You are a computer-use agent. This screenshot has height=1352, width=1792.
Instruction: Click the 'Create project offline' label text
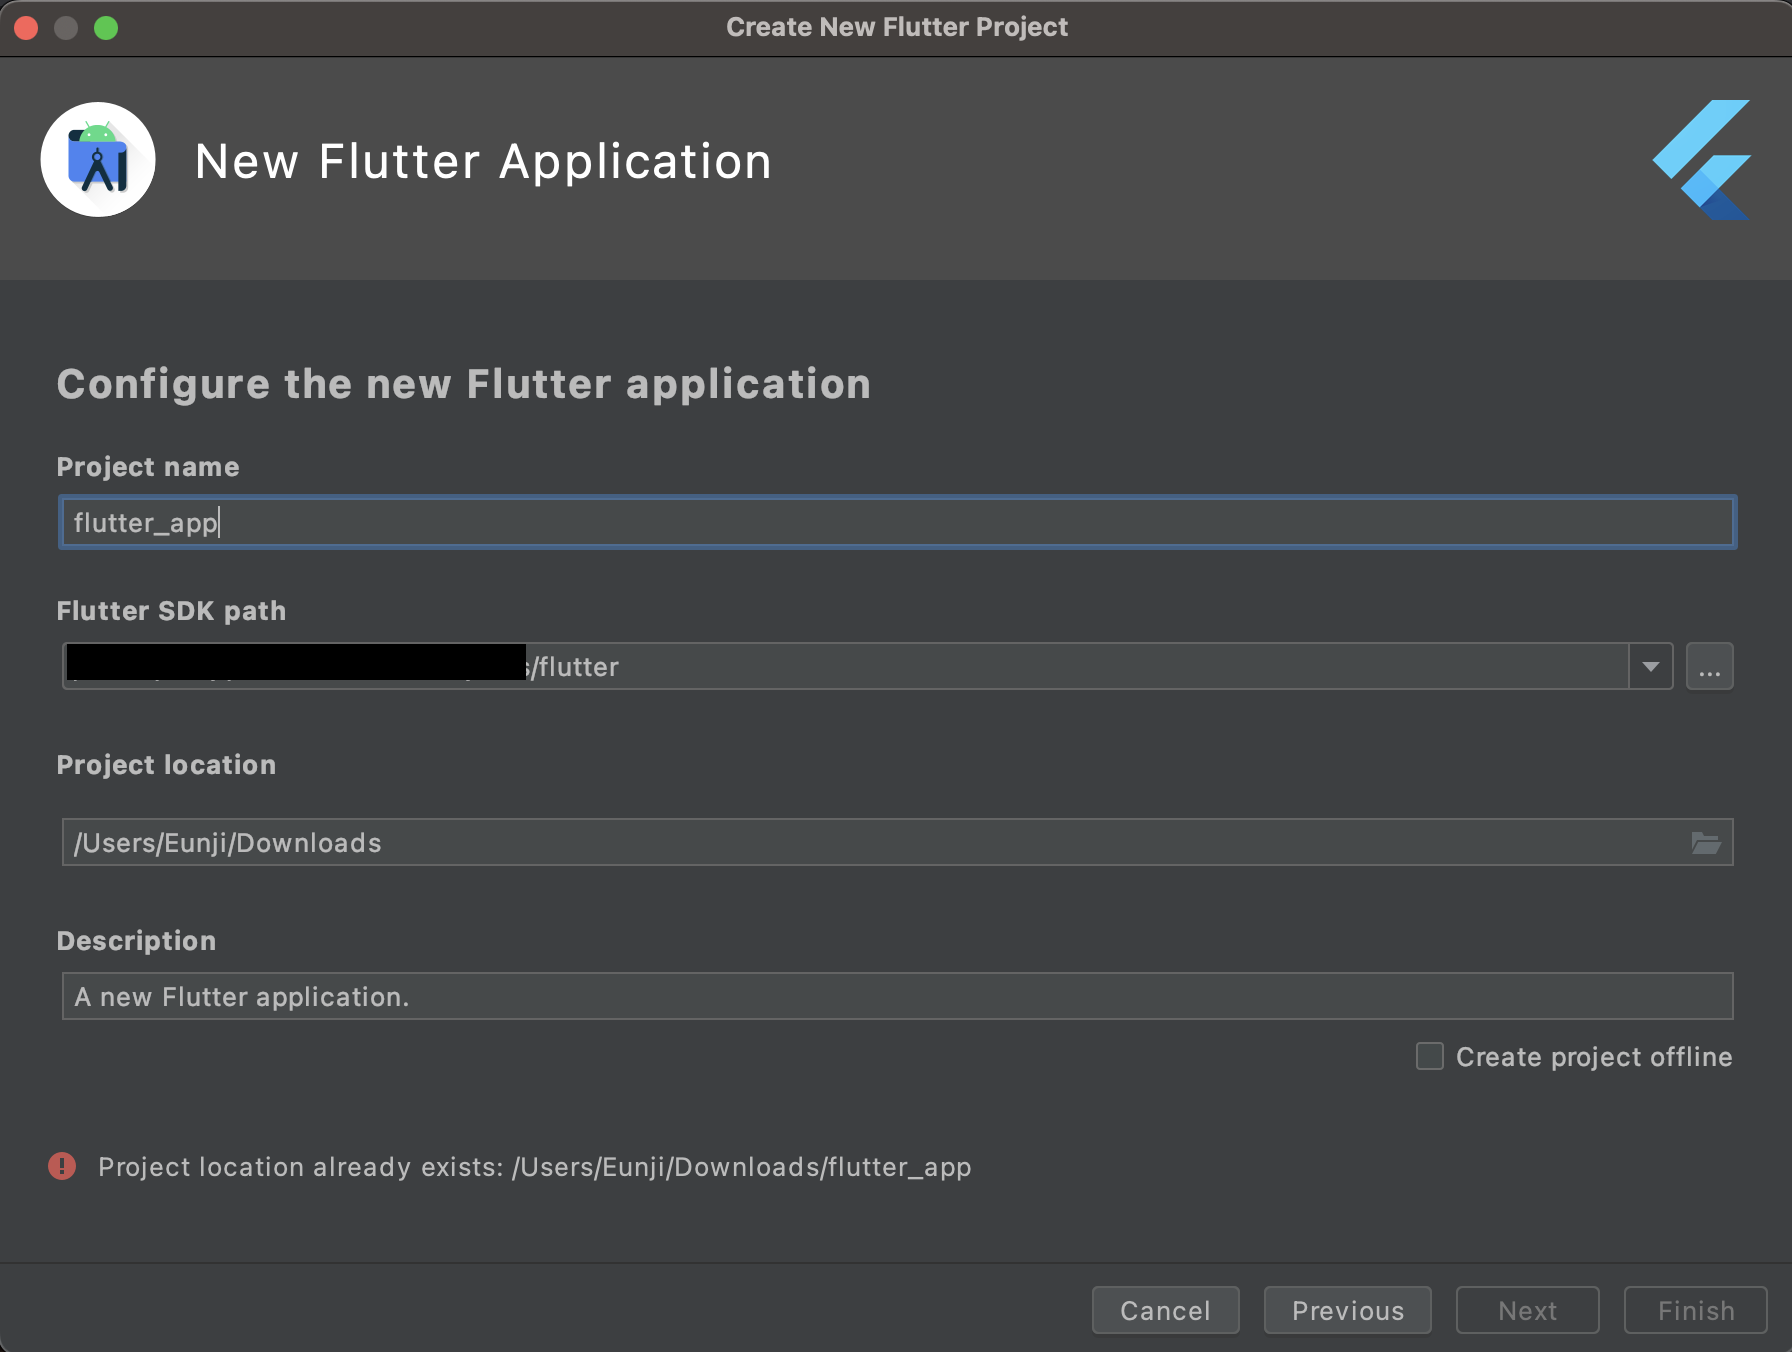tap(1594, 1057)
